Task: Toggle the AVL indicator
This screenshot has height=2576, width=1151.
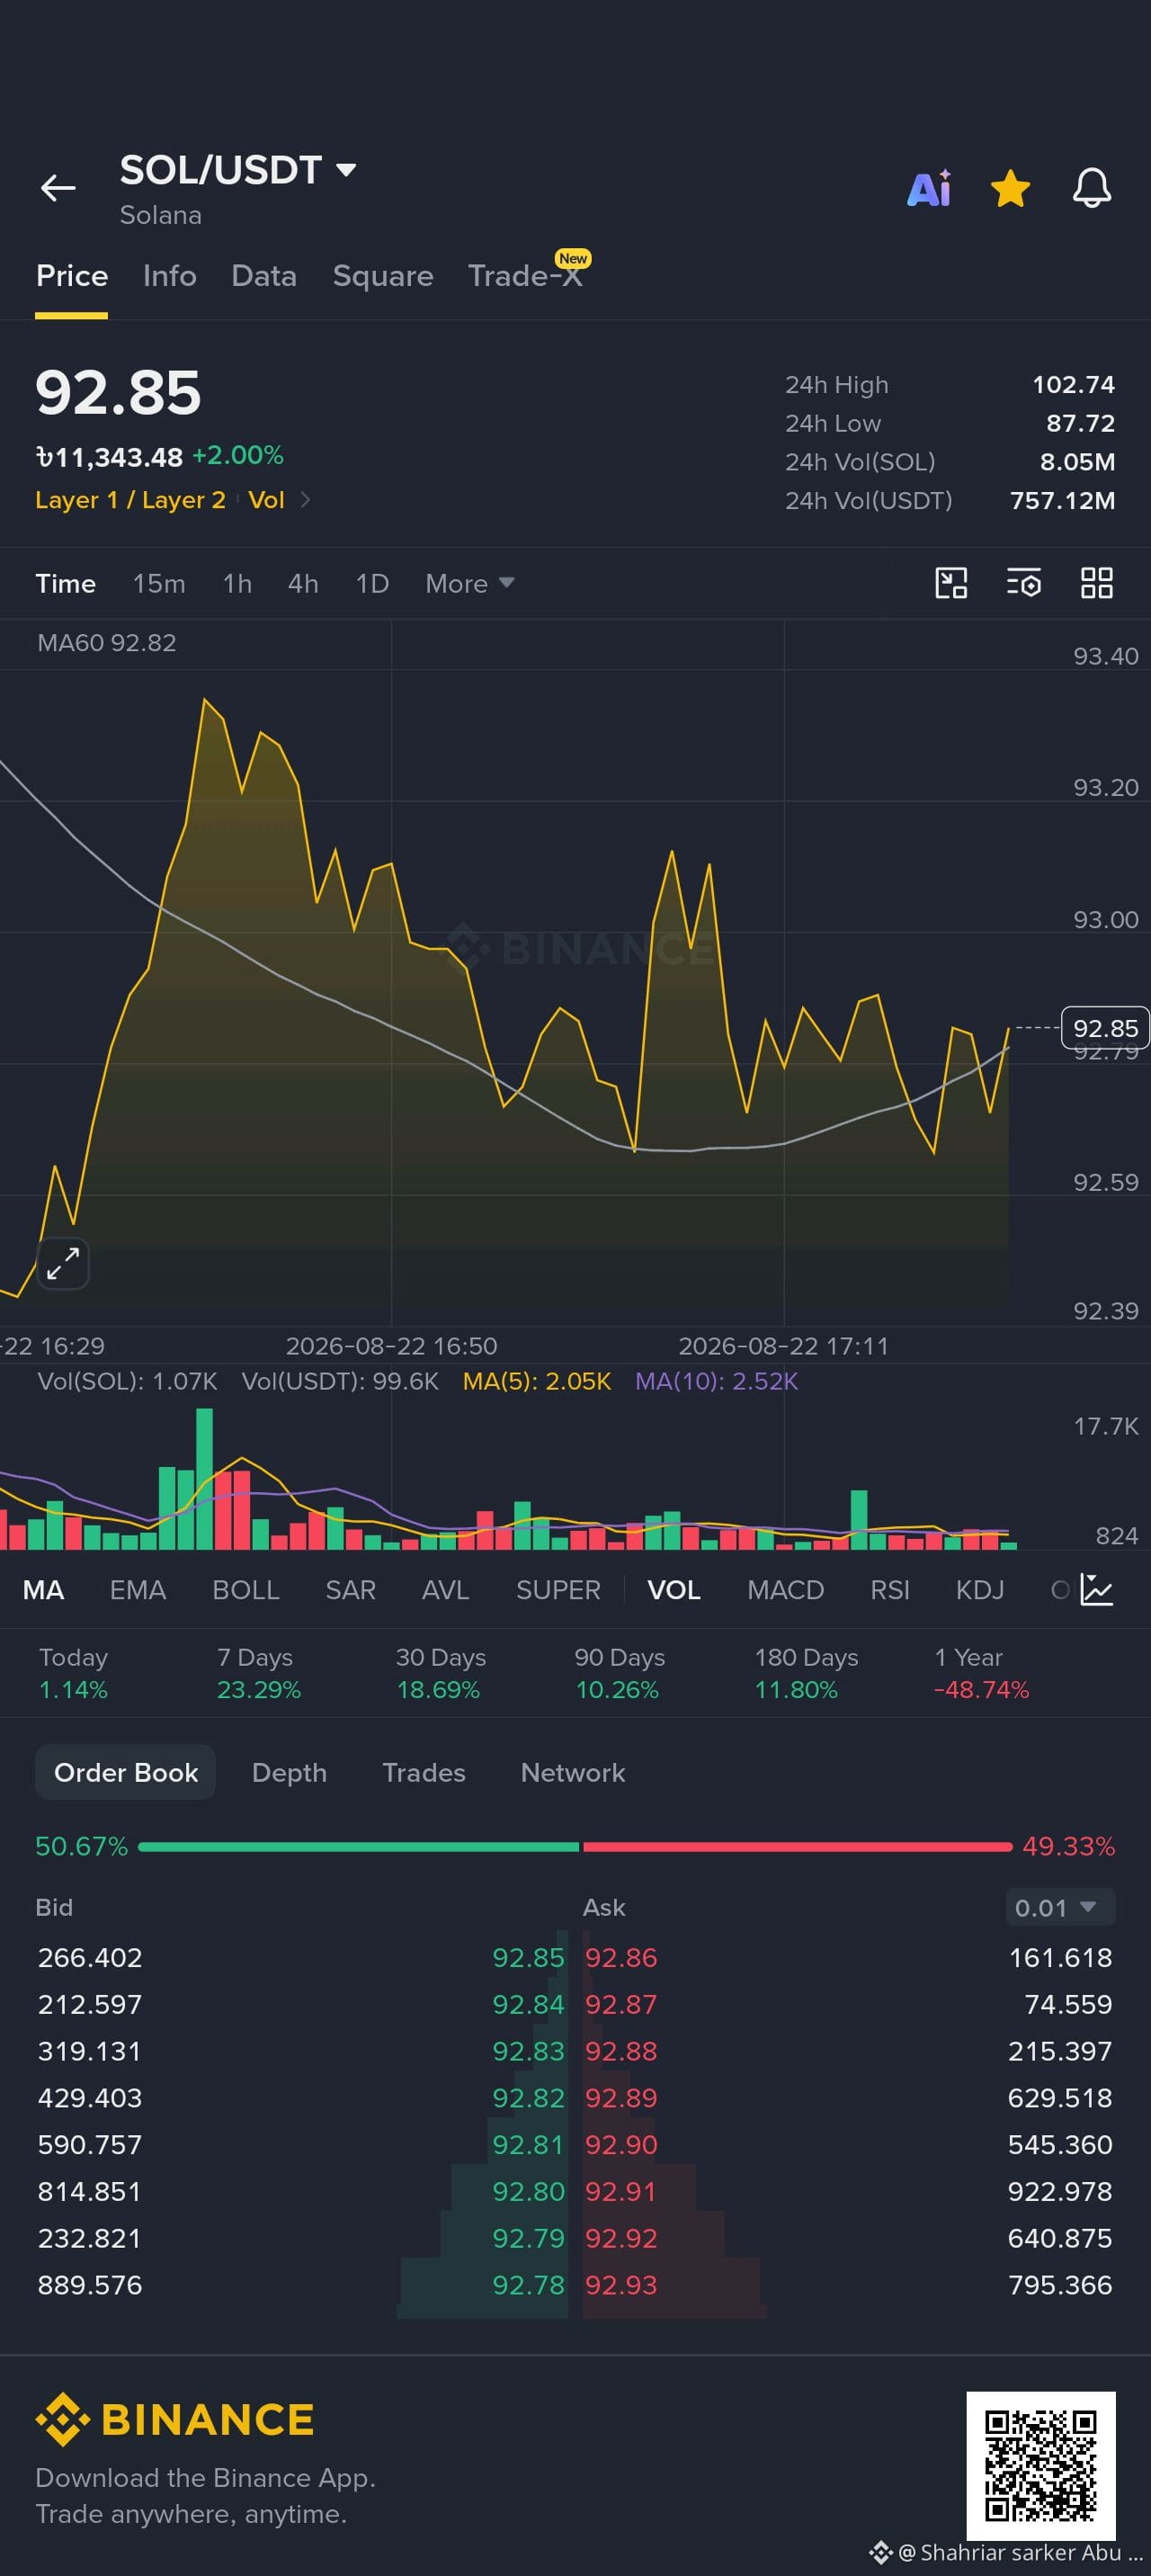Action: pyautogui.click(x=446, y=1590)
